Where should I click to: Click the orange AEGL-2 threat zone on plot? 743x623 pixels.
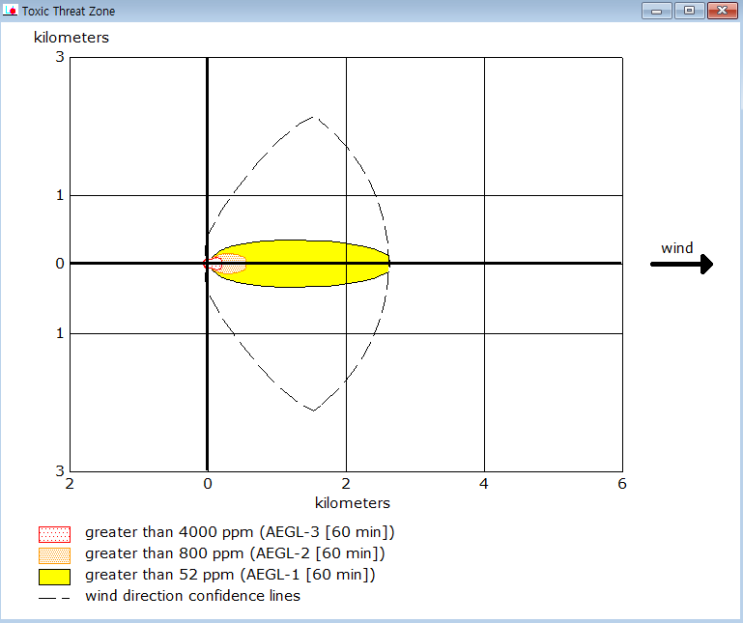tap(235, 263)
